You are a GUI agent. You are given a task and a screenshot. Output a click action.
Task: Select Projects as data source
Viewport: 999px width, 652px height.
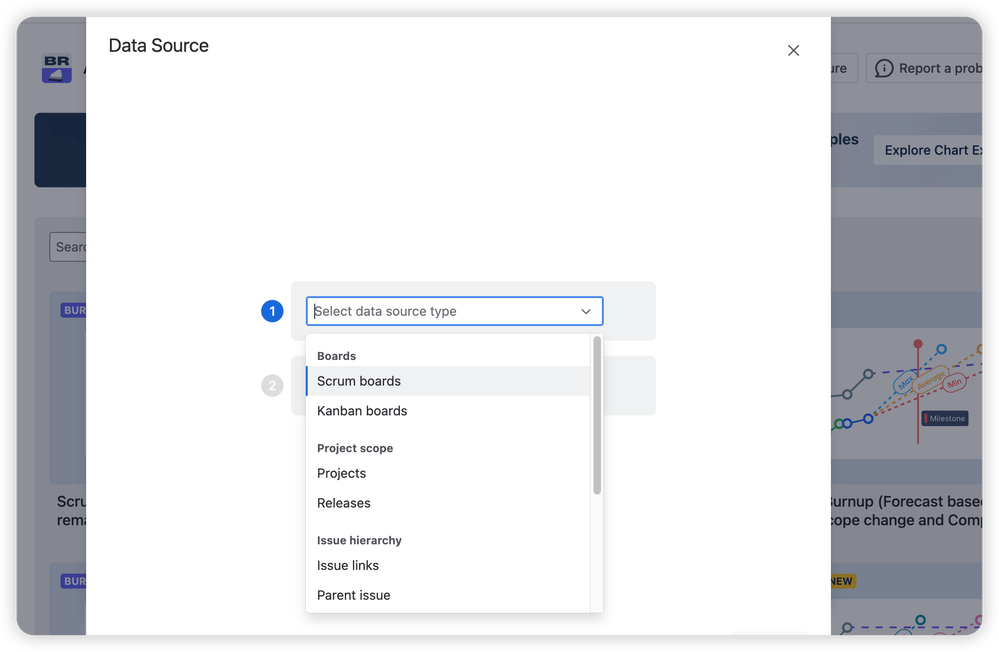coord(448,474)
